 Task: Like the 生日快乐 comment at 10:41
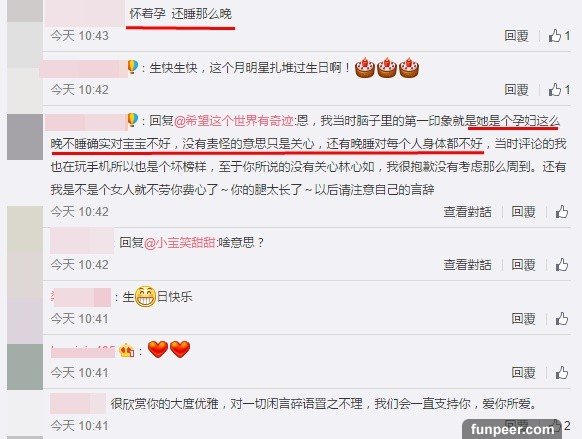pos(562,319)
